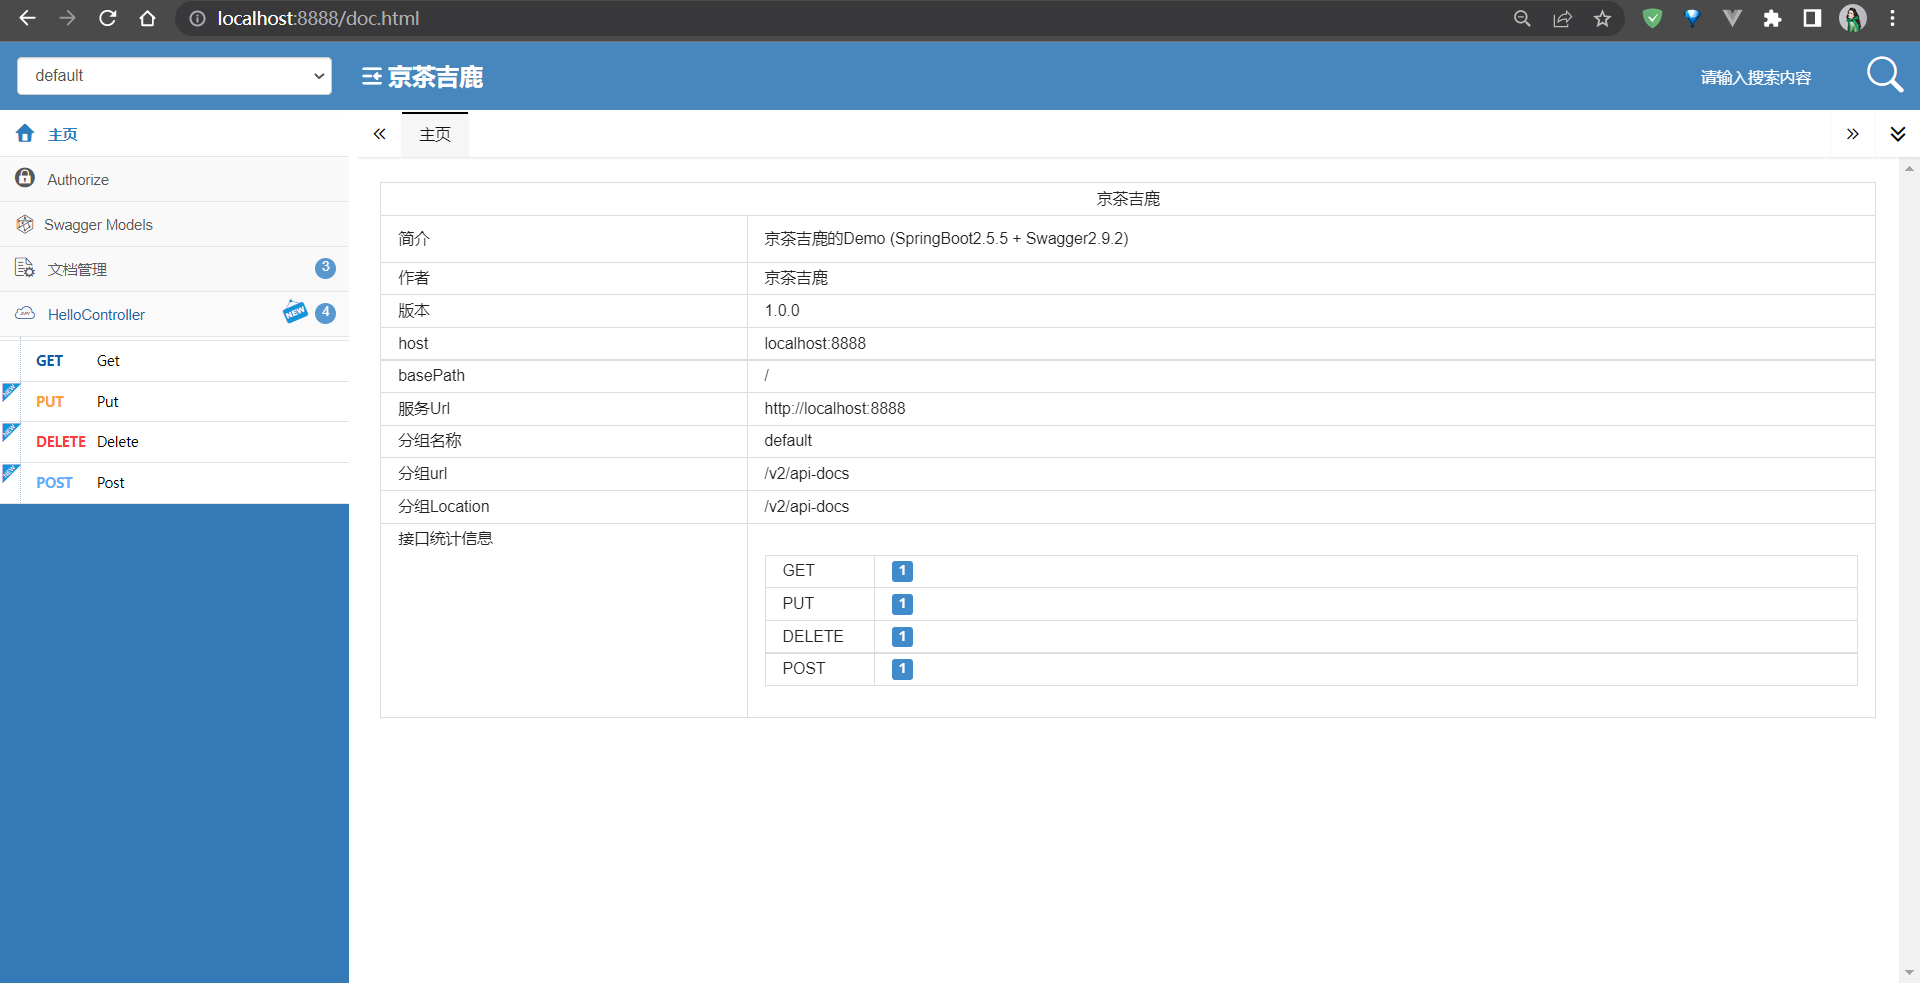Open the Authorize menu item
The height and width of the screenshot is (983, 1920).
174,179
